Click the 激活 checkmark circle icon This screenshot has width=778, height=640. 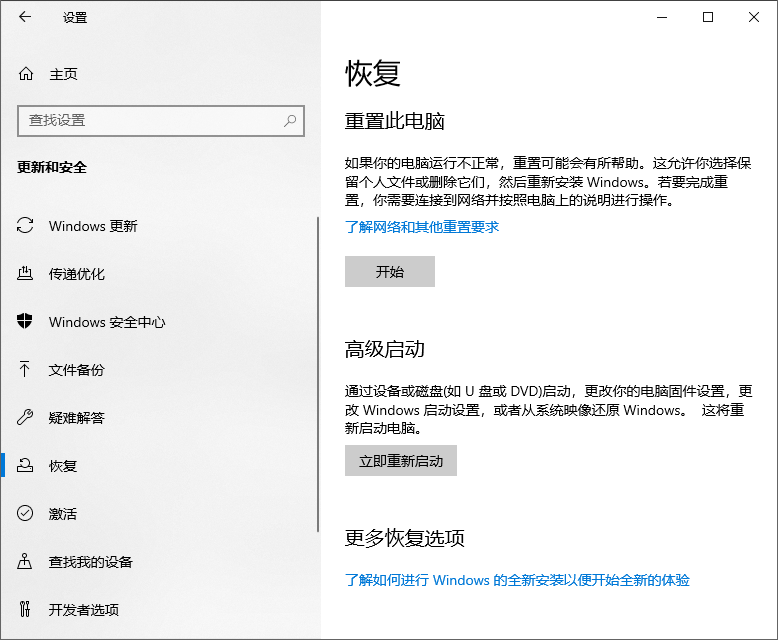25,513
